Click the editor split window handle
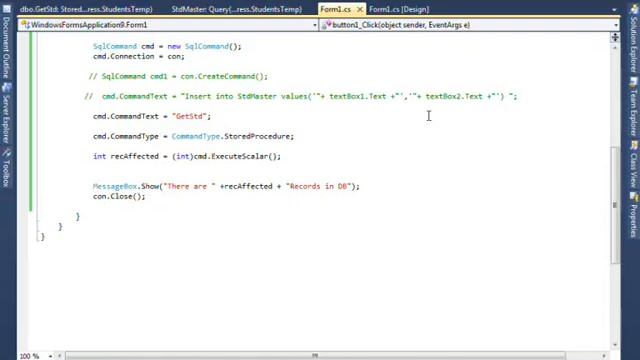 [x=615, y=38]
